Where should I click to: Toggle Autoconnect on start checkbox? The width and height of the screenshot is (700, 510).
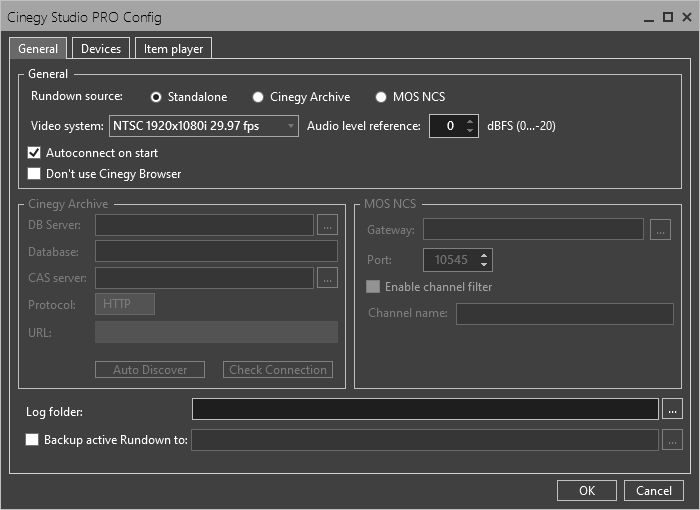pos(34,153)
